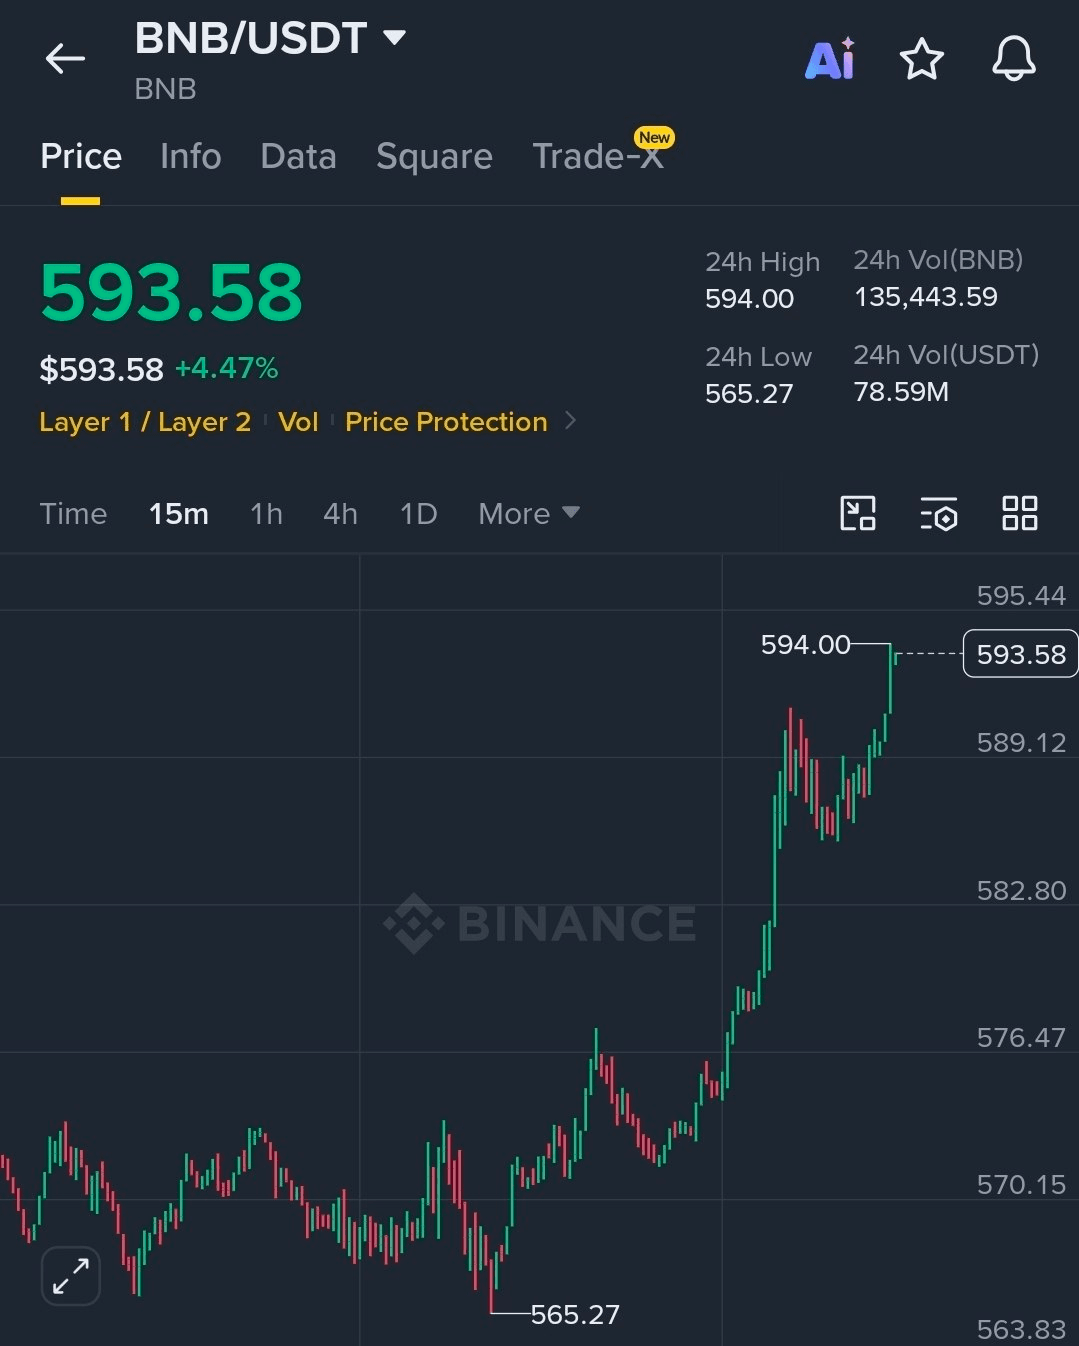Tap the Price Protection link

pos(446,422)
